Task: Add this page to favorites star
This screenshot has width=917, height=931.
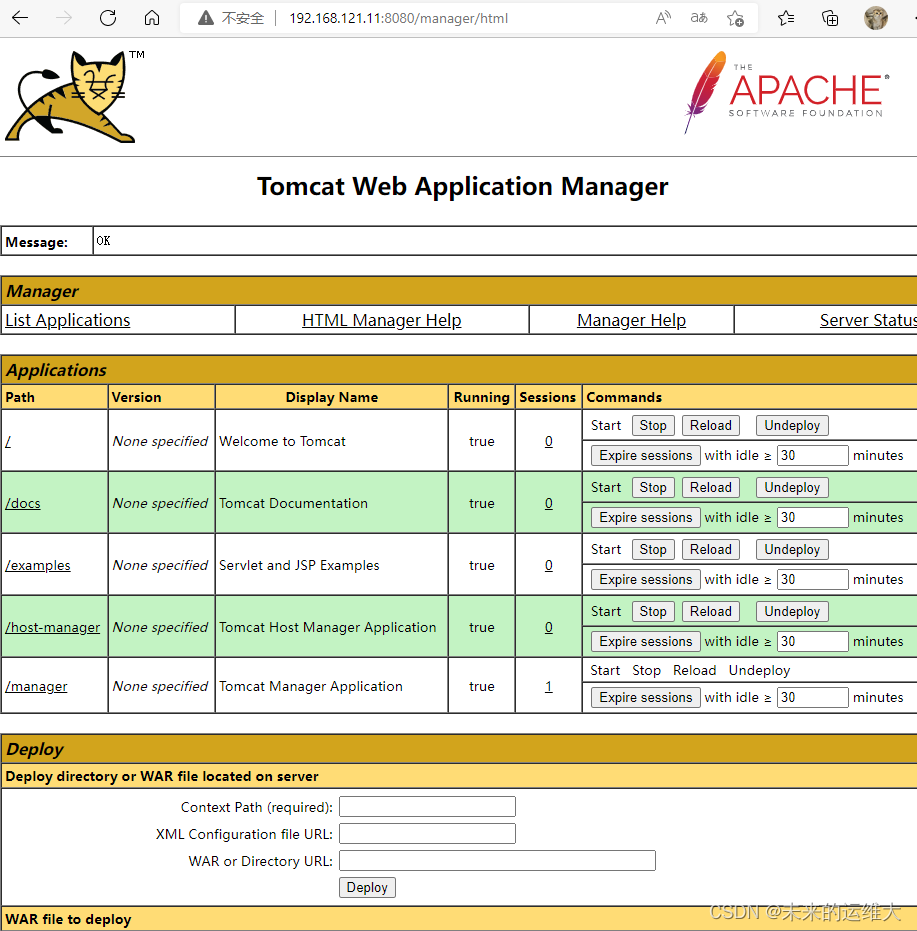Action: pyautogui.click(x=735, y=18)
